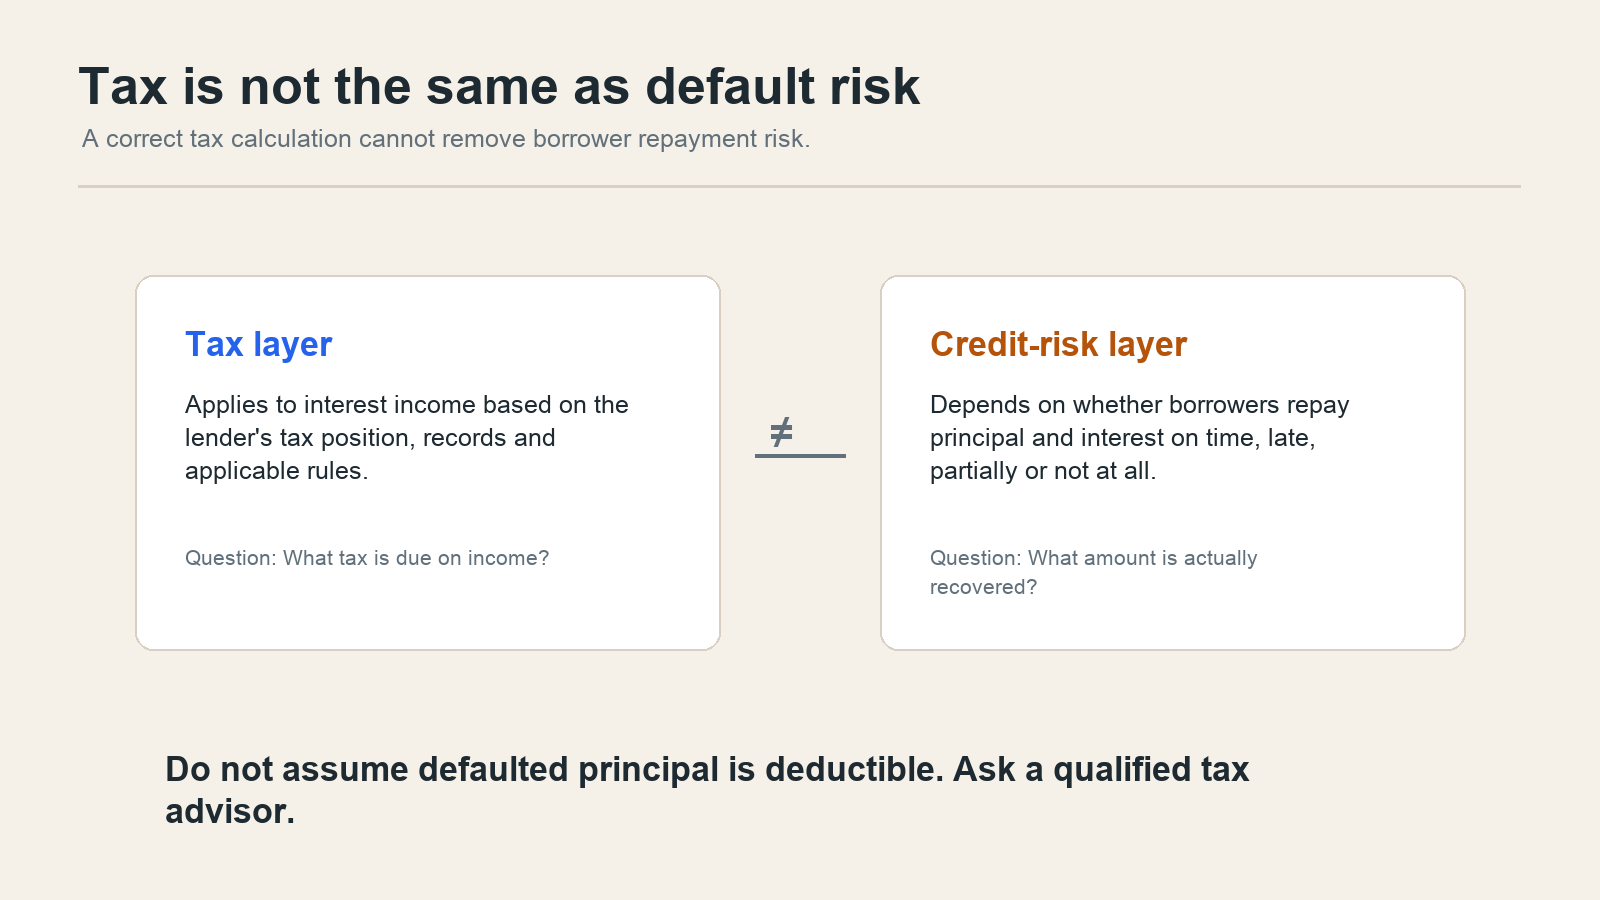Screen dimensions: 1600x900
Task: Click 'Depends on whether borrowers repay' line
Action: pyautogui.click(x=1139, y=405)
